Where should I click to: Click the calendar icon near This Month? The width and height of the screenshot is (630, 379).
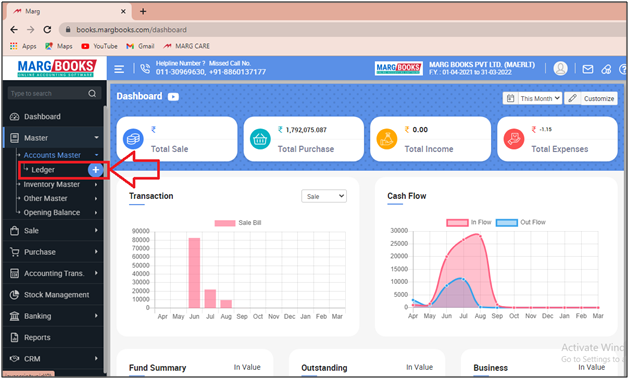pos(510,98)
